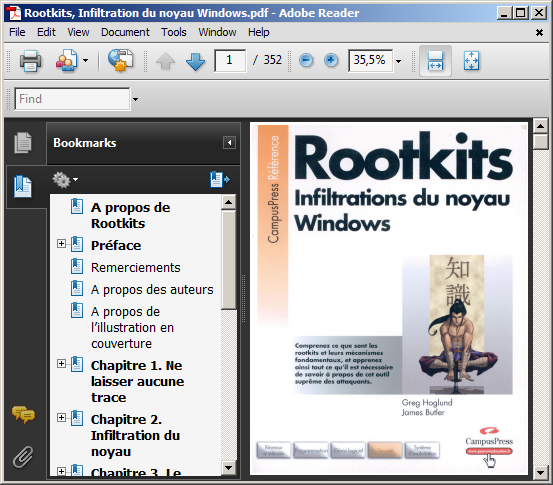Open the Edit menu
Screen dimensions: 553x485
46,32
